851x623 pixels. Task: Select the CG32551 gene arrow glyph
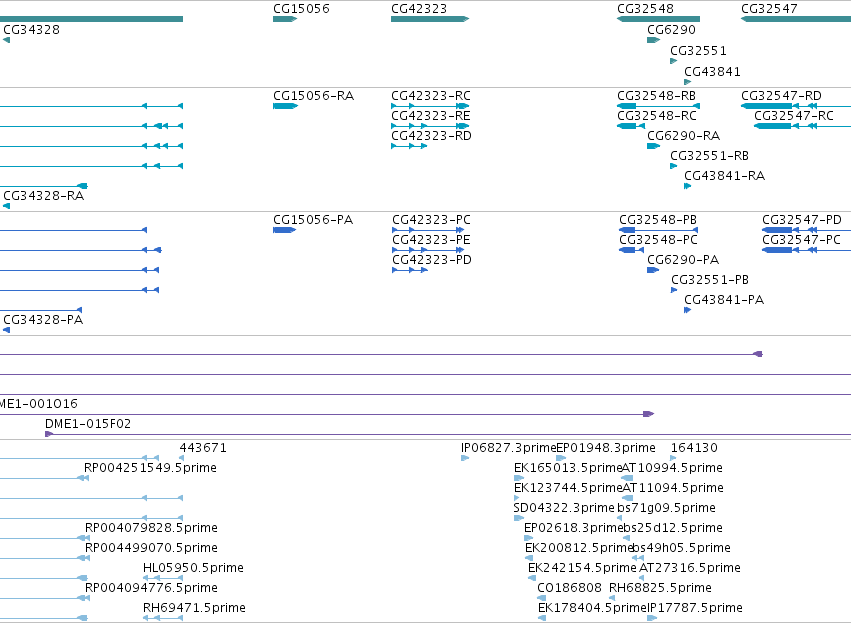tap(674, 61)
